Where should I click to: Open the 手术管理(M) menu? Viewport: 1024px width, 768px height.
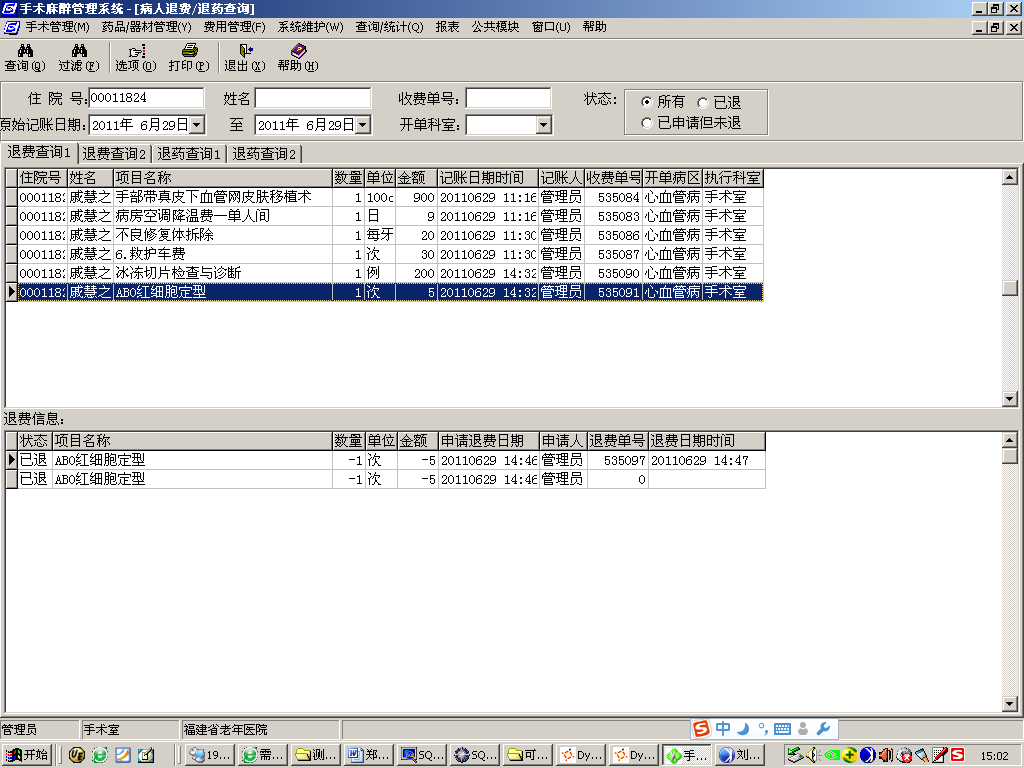pos(57,27)
